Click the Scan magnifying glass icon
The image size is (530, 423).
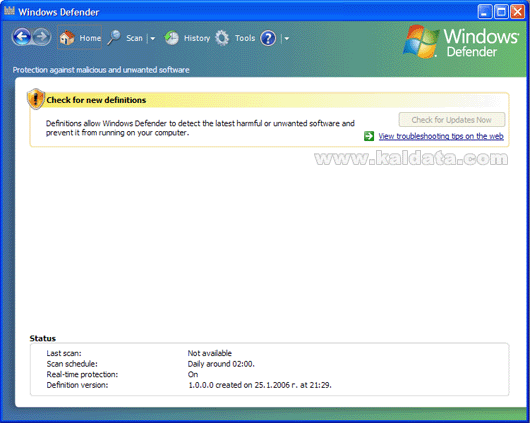pyautogui.click(x=114, y=38)
